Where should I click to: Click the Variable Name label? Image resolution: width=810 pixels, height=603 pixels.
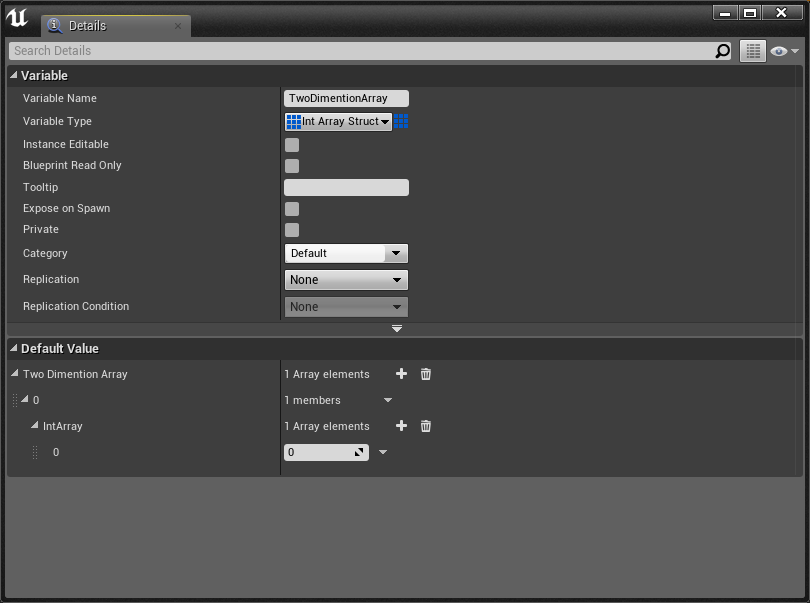(60, 98)
